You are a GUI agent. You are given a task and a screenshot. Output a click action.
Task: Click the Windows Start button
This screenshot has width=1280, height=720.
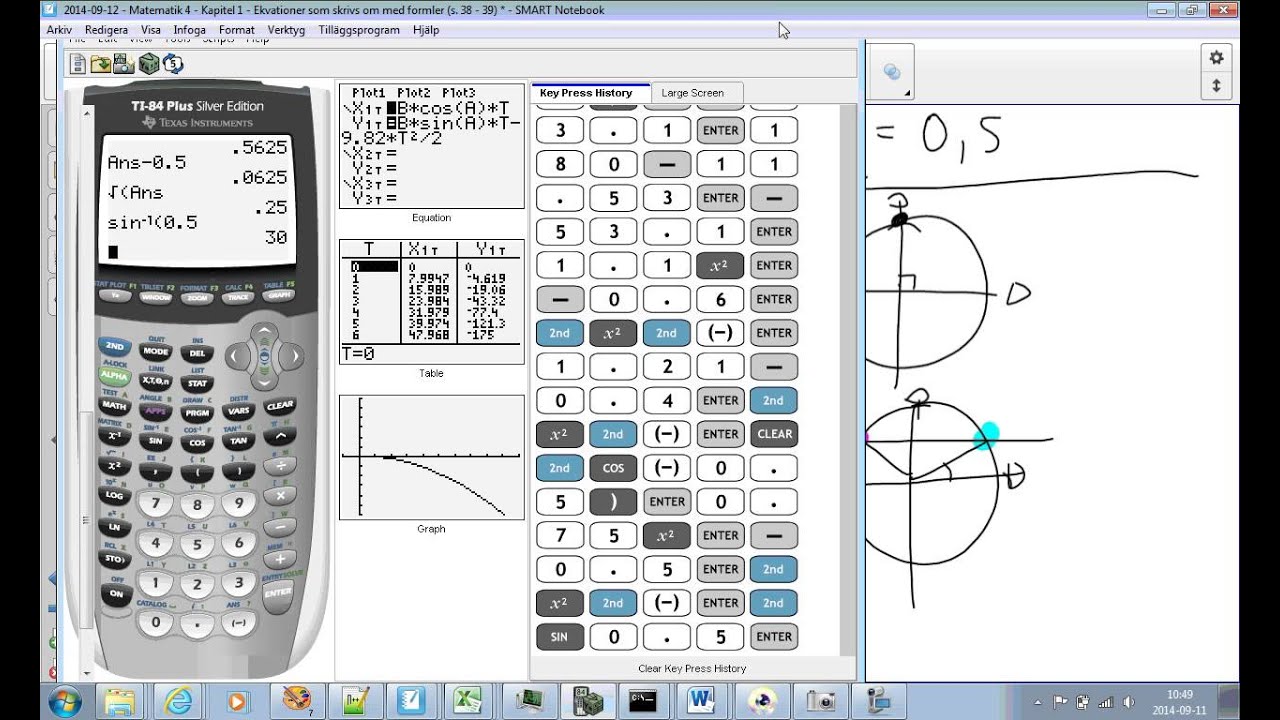tap(64, 700)
